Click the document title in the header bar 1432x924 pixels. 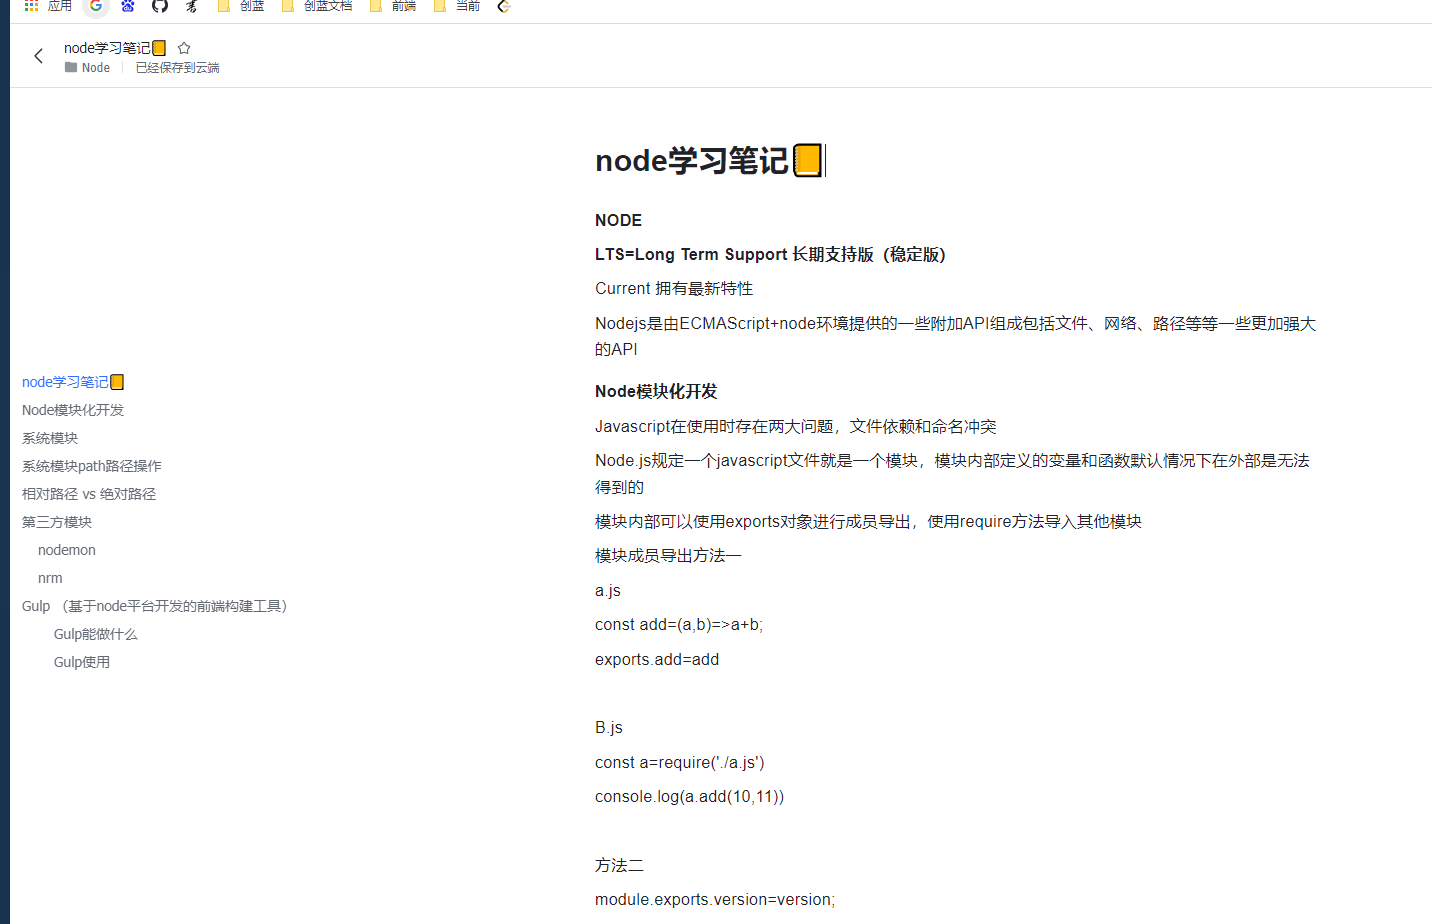115,48
